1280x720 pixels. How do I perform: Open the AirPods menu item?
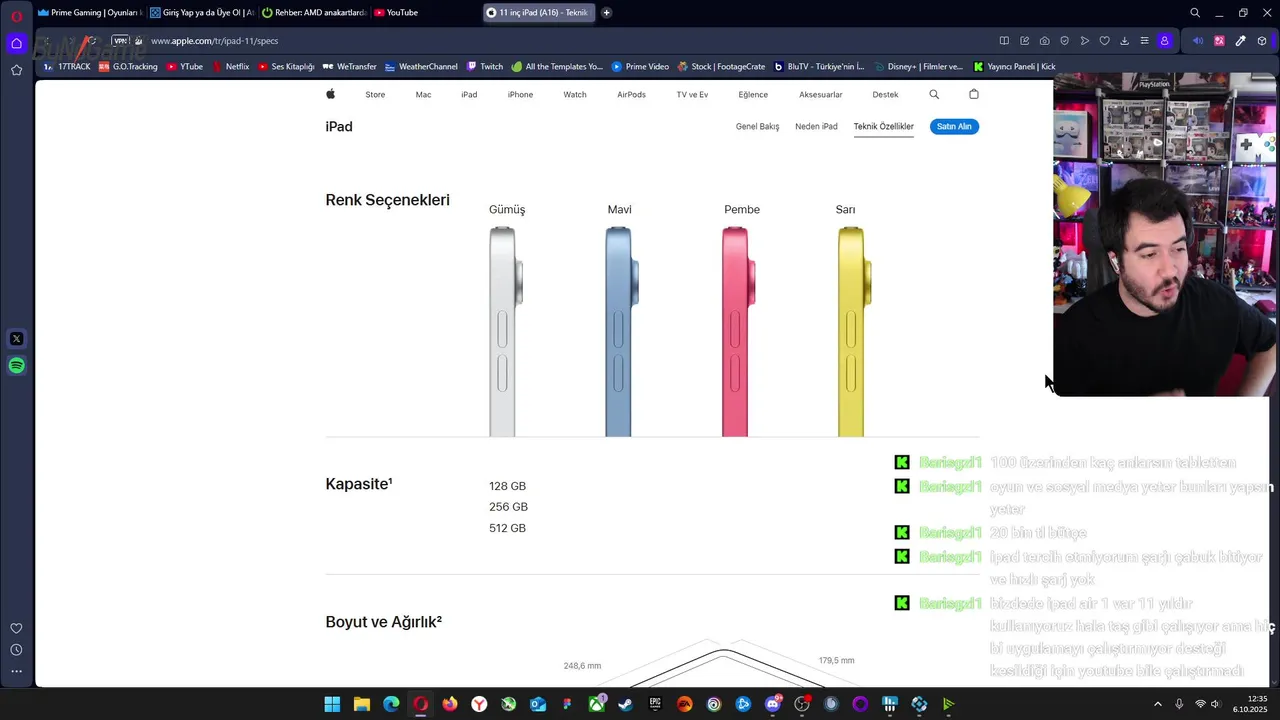pyautogui.click(x=631, y=94)
